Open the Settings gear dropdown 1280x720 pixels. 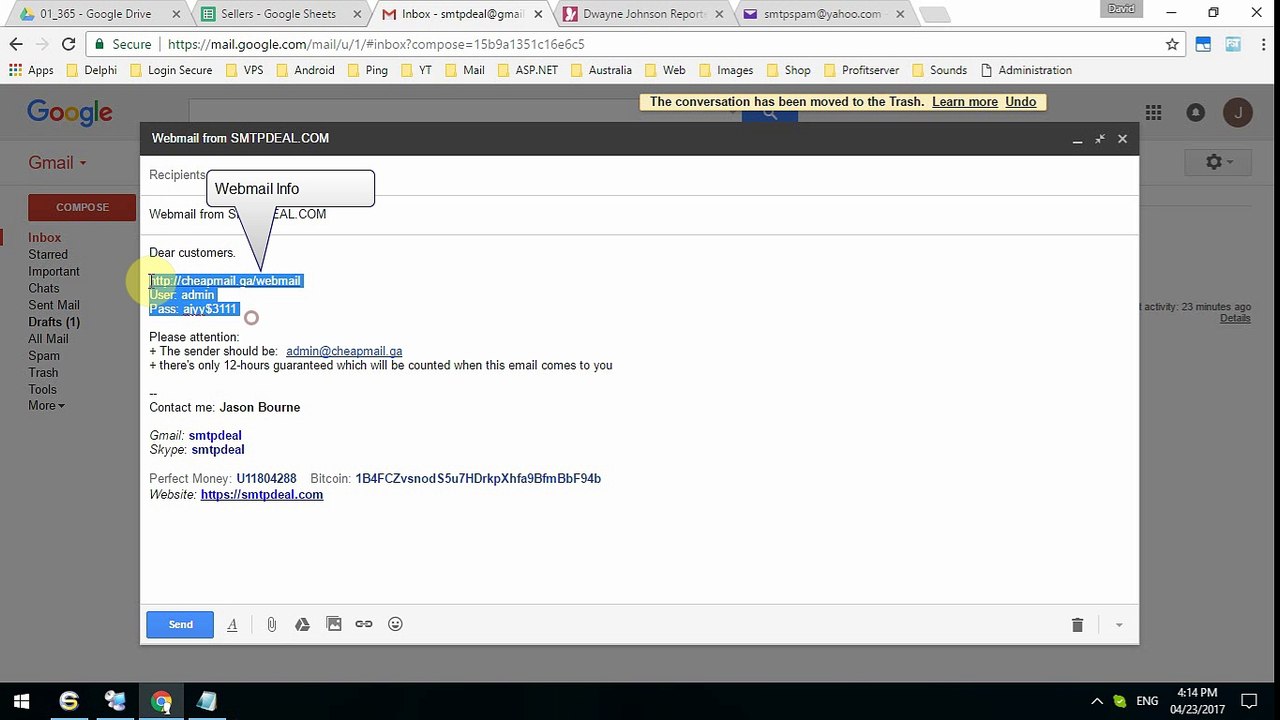pos(1218,162)
